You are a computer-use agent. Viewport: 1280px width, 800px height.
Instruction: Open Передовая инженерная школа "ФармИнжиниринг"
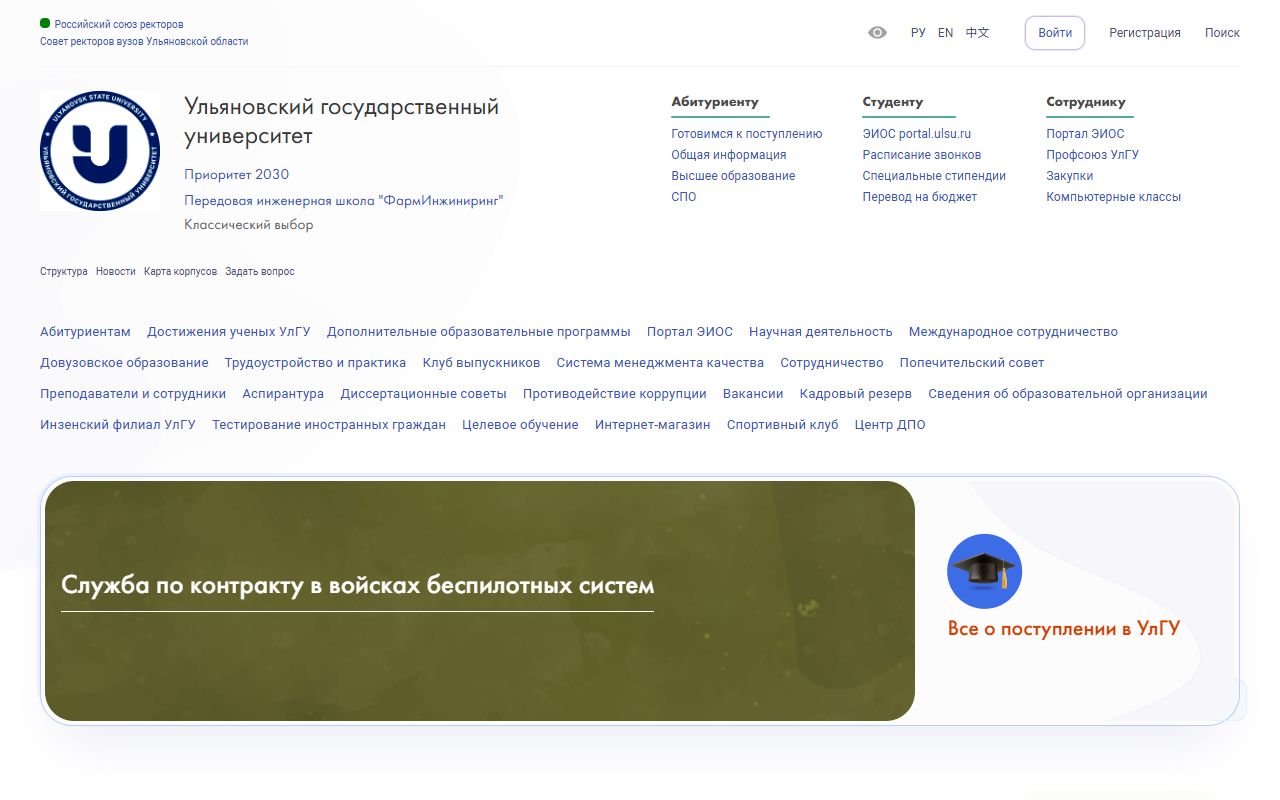(x=344, y=200)
